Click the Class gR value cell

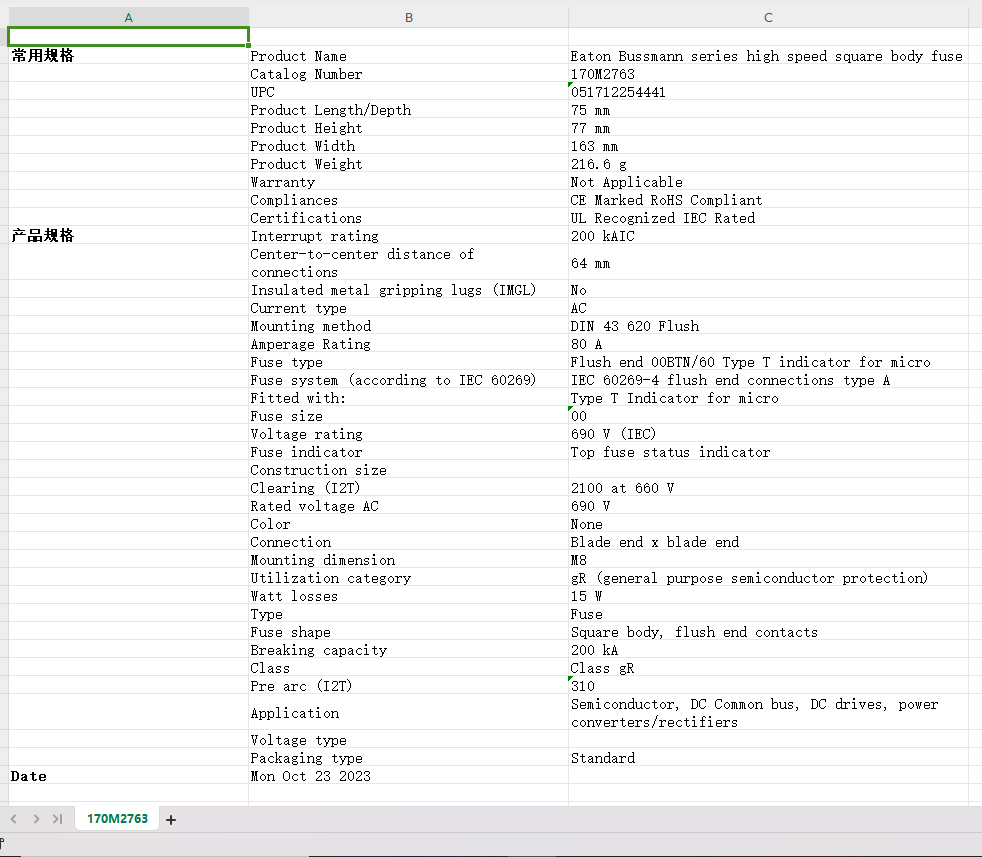(768, 668)
